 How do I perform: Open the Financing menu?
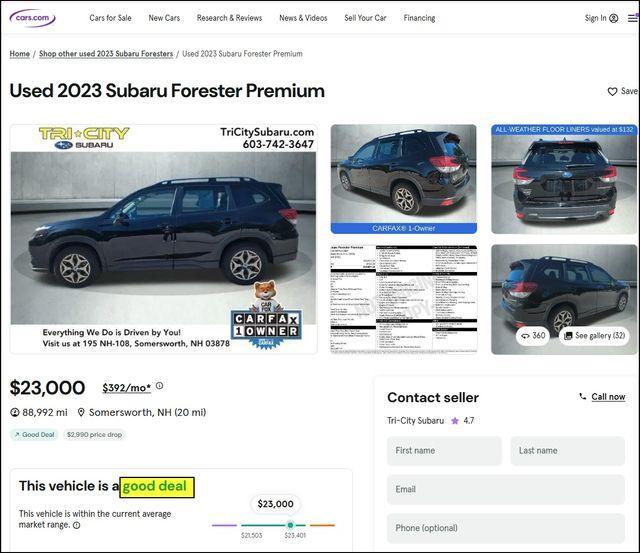coord(419,18)
